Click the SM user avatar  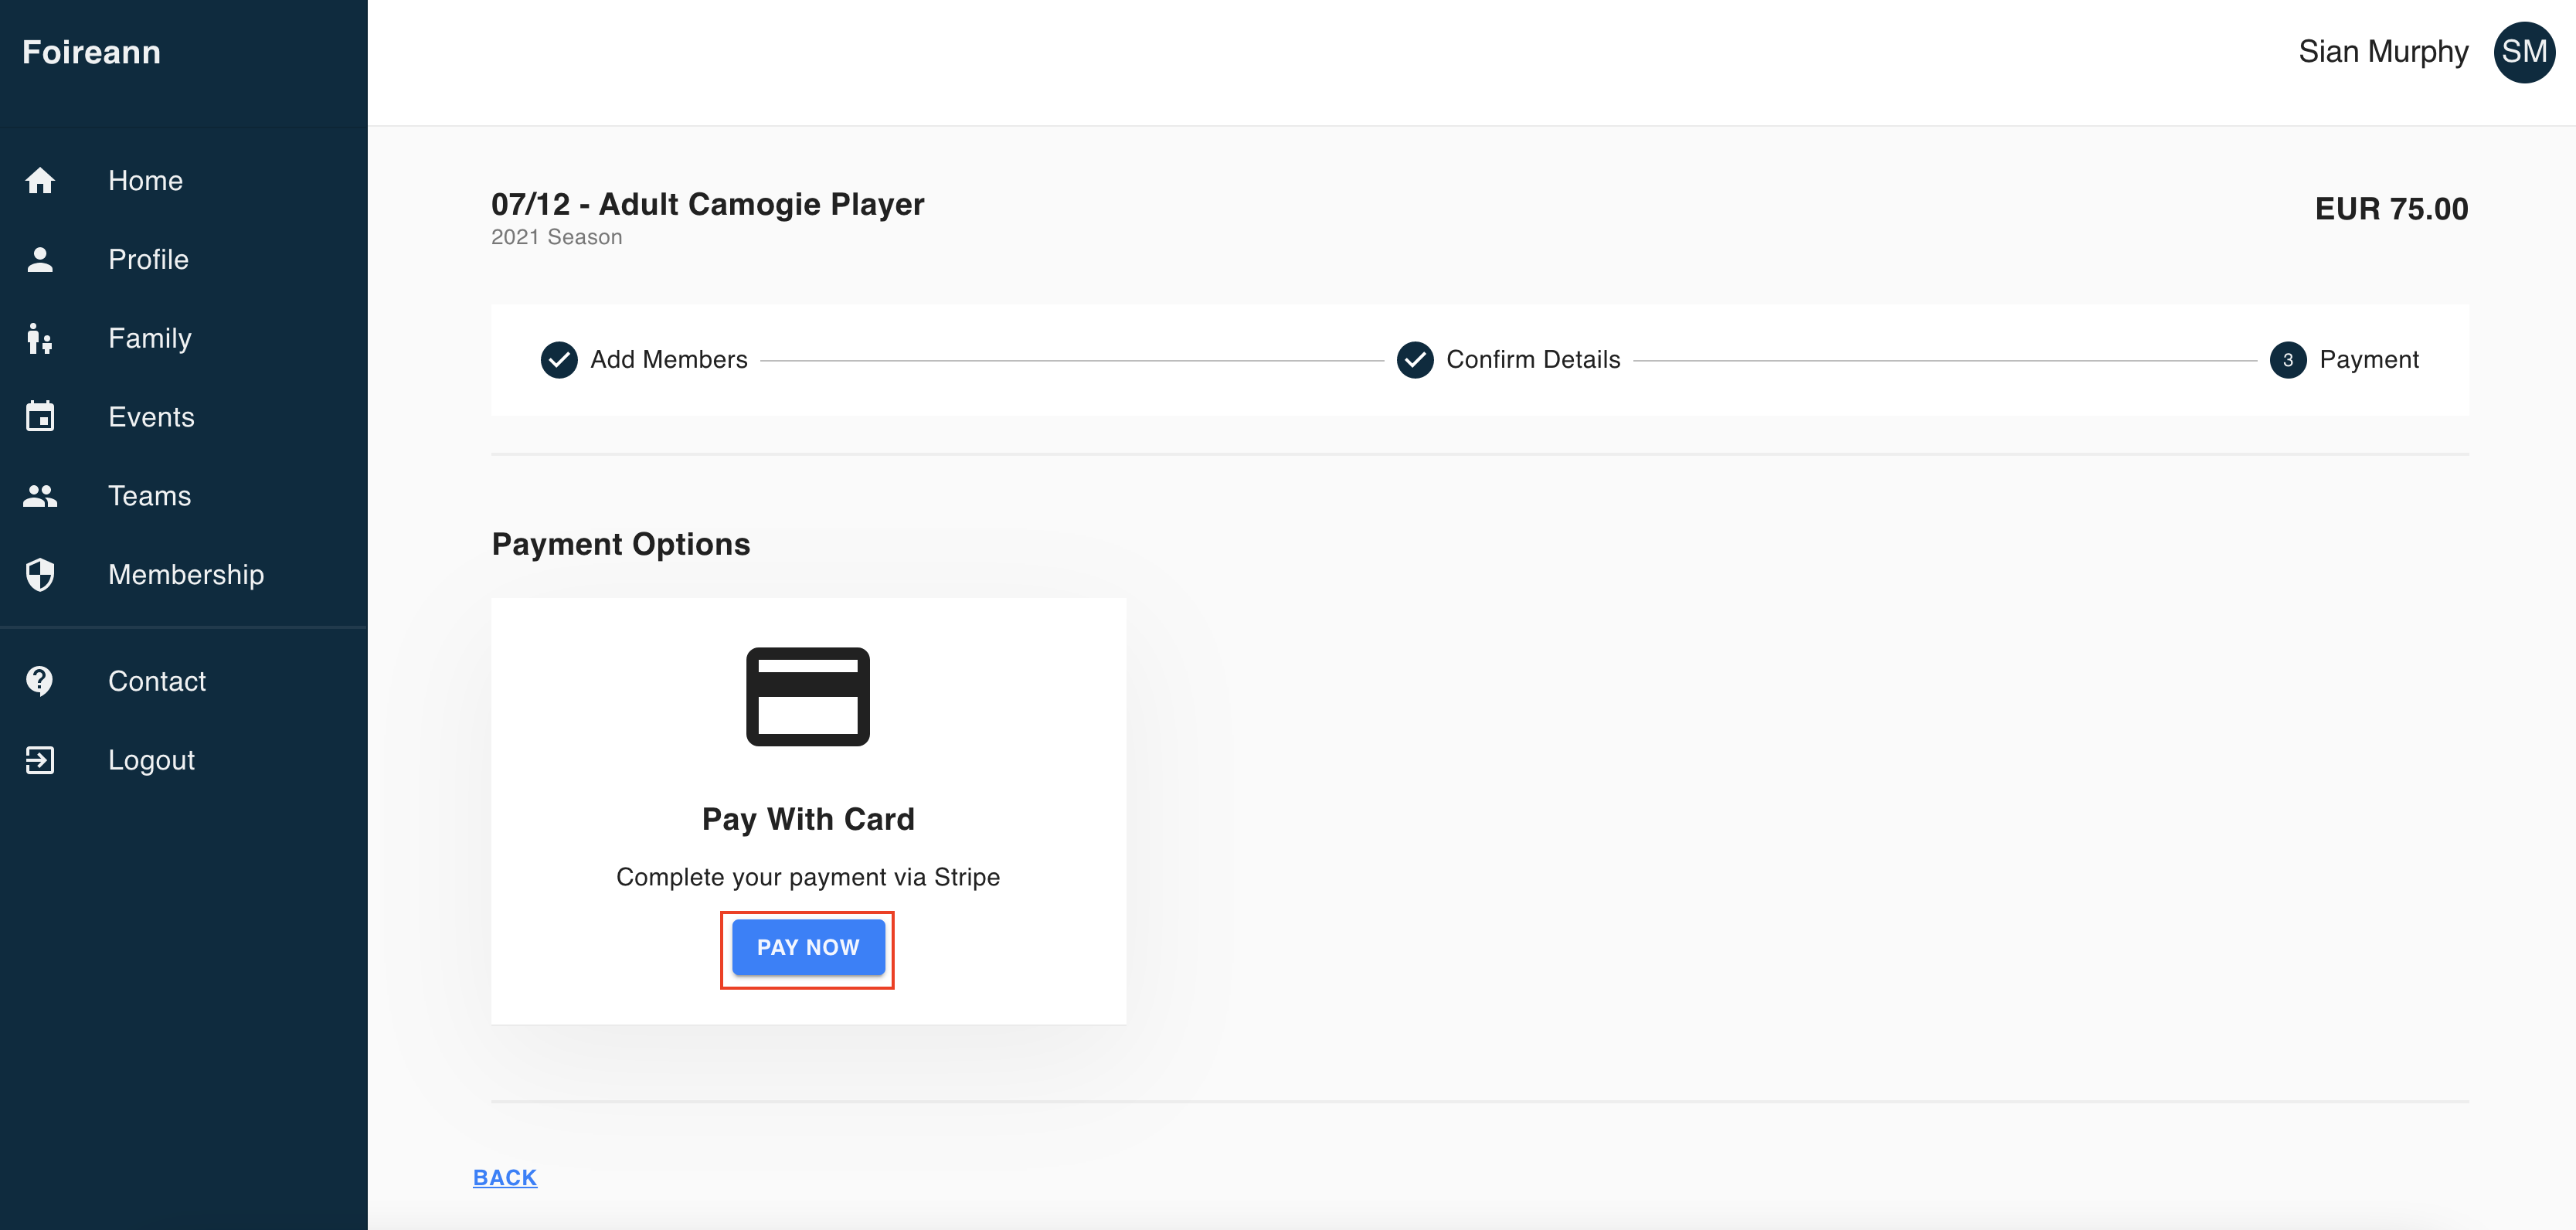2524,52
